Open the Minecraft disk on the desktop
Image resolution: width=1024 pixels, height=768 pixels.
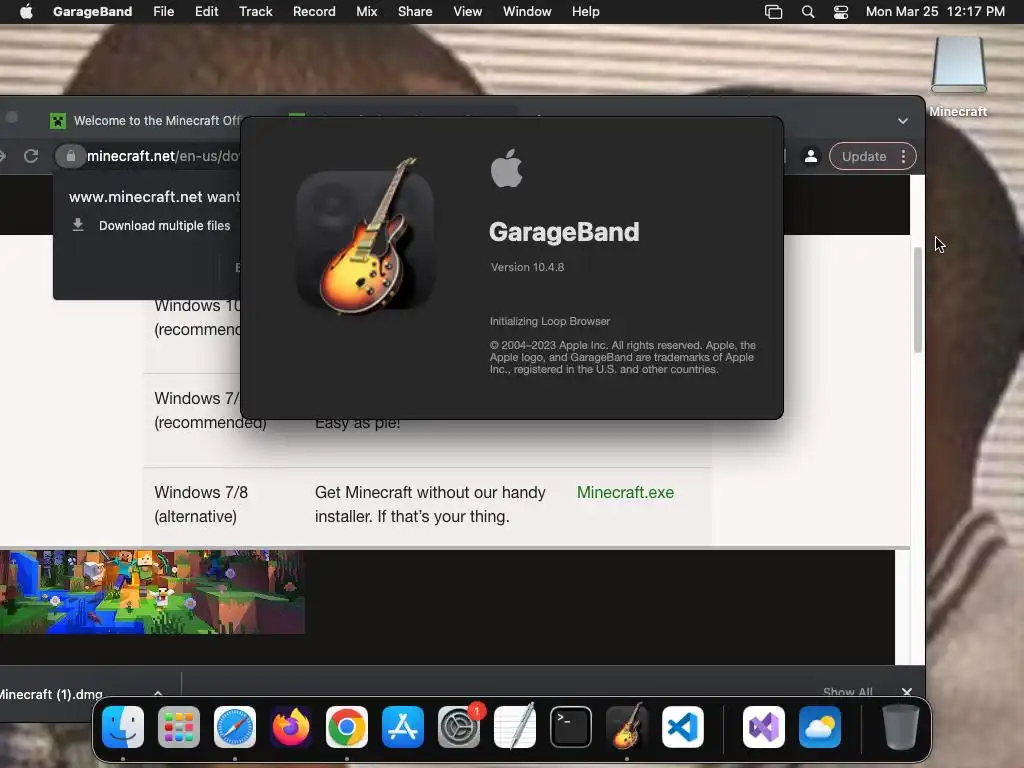point(958,65)
